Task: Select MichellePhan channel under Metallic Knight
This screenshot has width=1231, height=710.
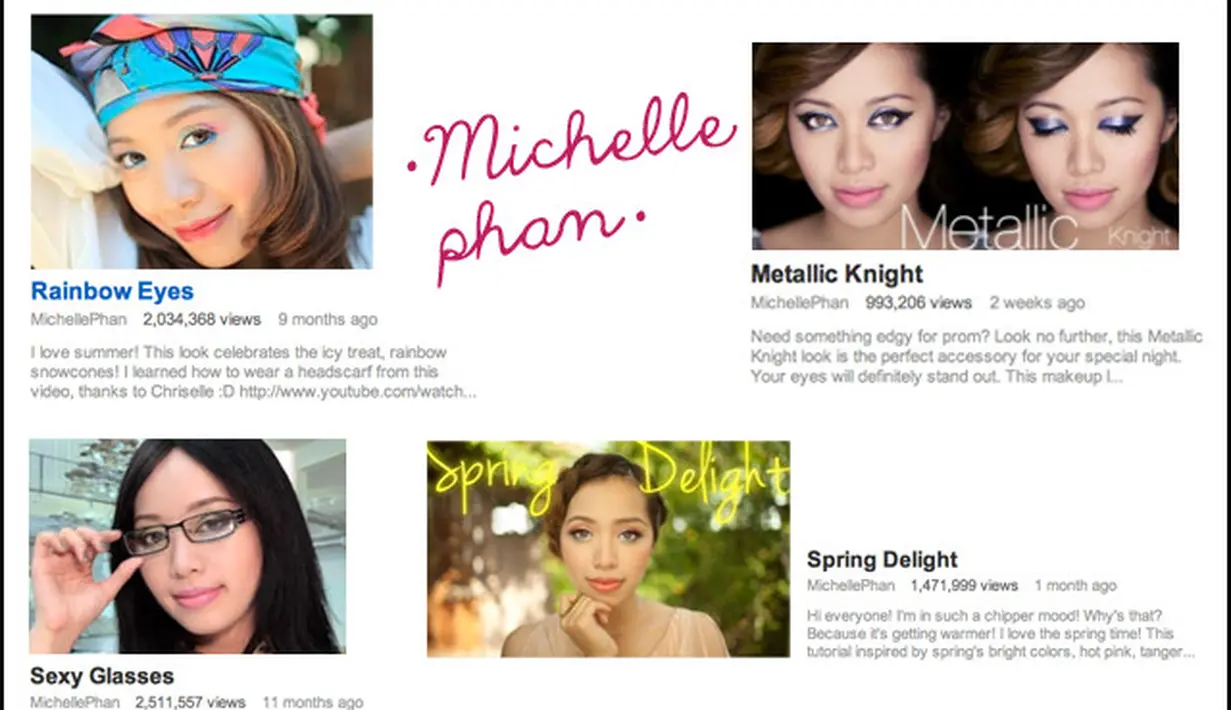Action: pos(799,302)
